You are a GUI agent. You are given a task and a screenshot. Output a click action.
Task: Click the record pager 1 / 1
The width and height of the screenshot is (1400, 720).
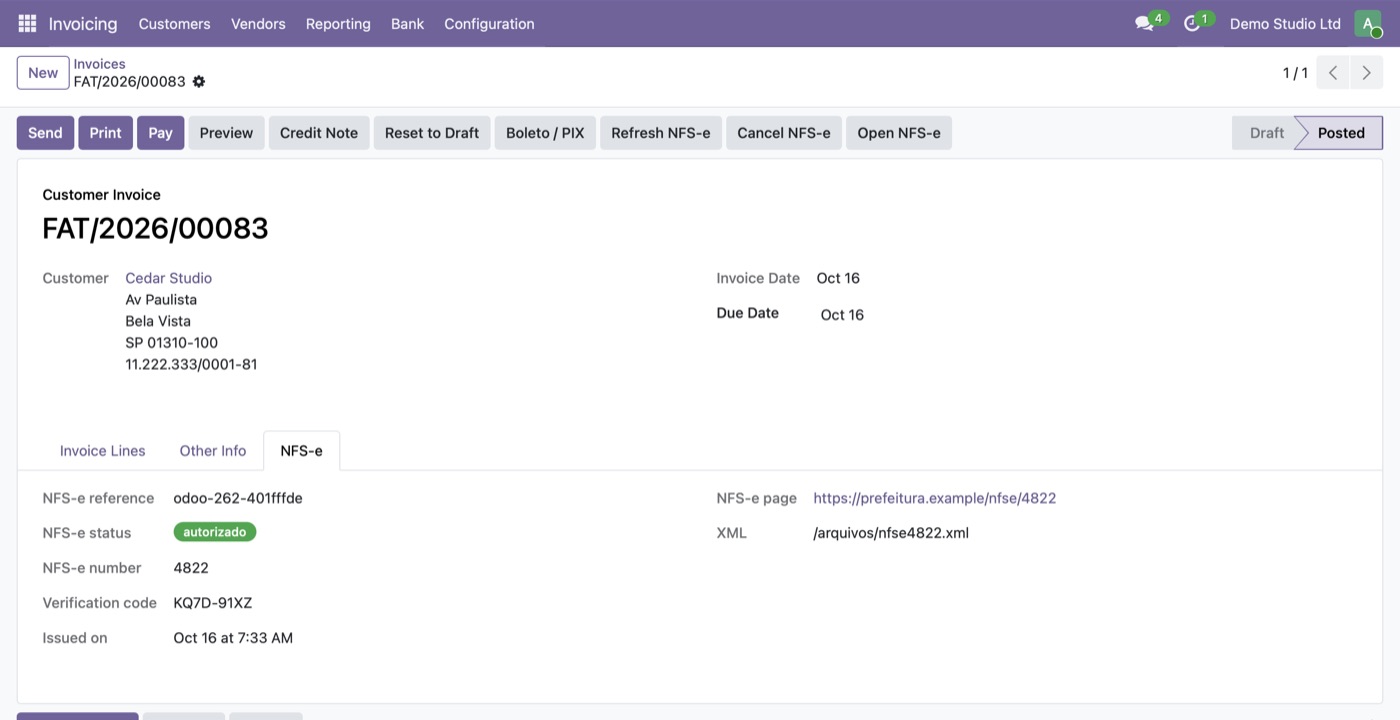coord(1295,73)
